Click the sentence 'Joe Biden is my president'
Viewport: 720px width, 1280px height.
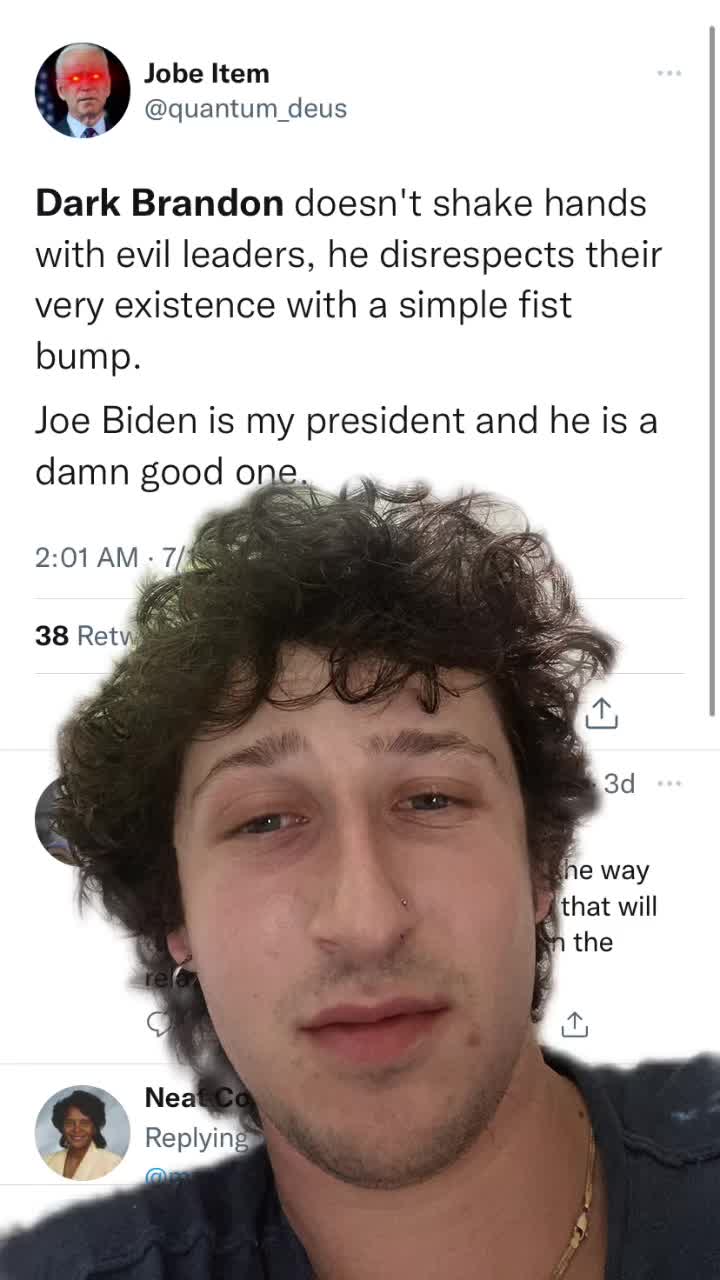click(x=250, y=421)
